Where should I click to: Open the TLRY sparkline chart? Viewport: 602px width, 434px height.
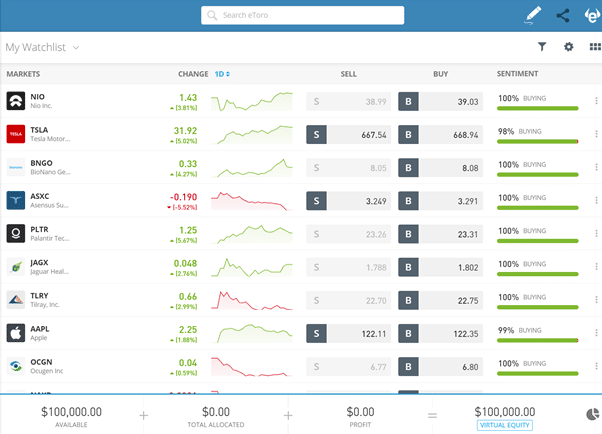(252, 300)
